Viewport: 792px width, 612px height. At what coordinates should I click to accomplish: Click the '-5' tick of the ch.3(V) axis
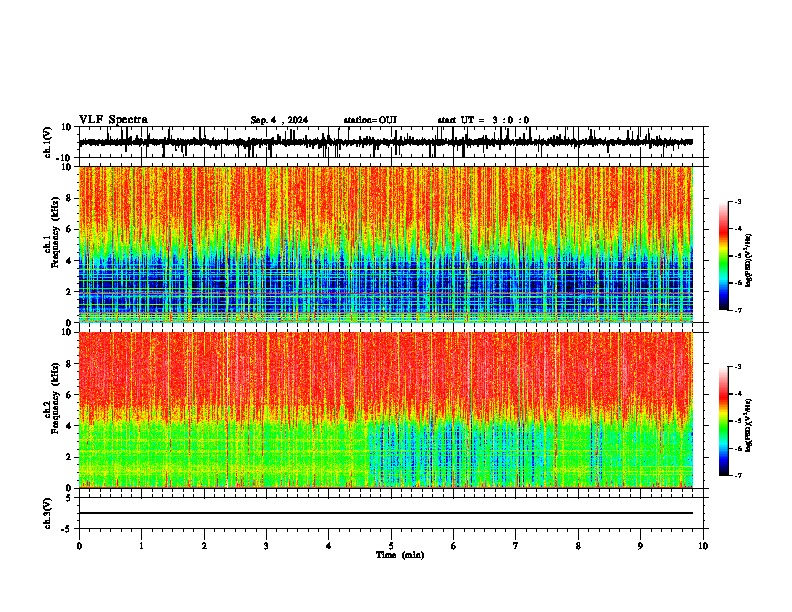click(x=67, y=529)
